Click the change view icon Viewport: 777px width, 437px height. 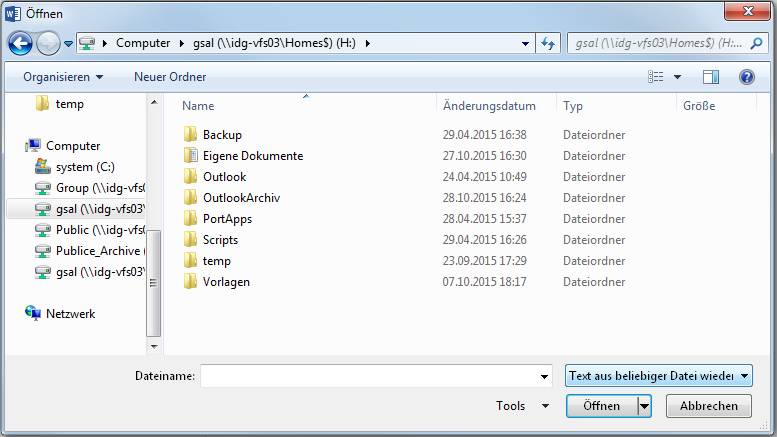(656, 77)
